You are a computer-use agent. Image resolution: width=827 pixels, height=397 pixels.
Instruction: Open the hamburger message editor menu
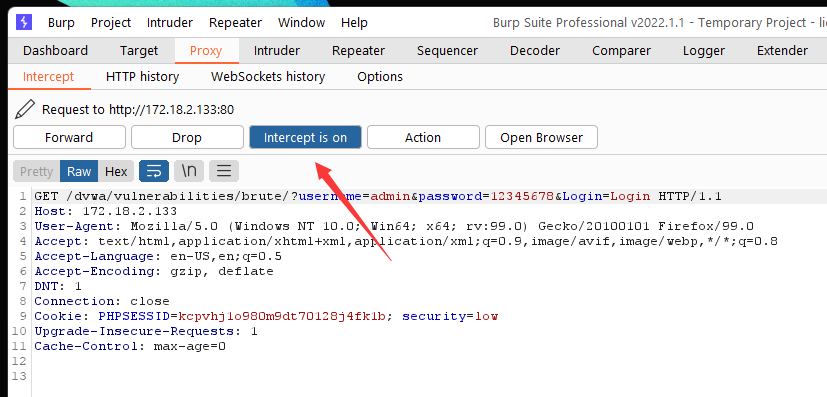(x=224, y=171)
